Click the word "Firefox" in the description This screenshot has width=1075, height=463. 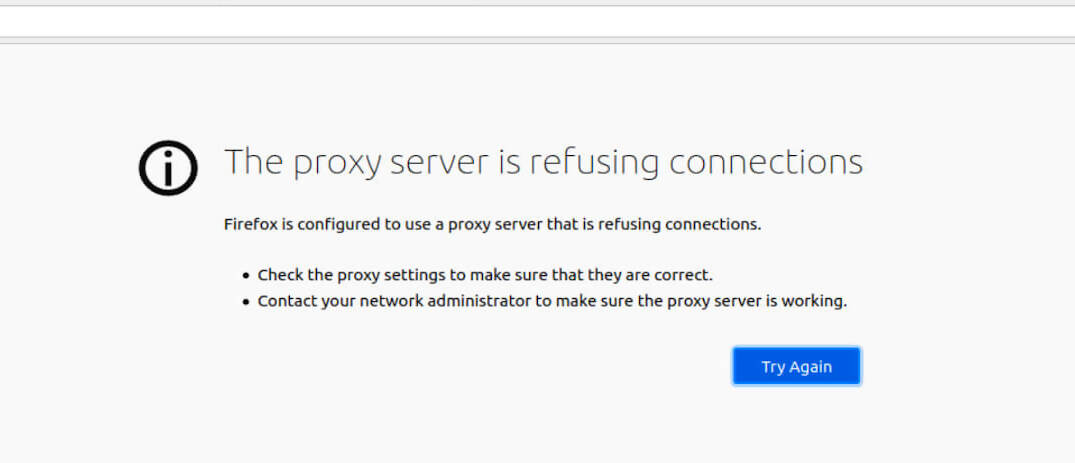click(x=251, y=224)
